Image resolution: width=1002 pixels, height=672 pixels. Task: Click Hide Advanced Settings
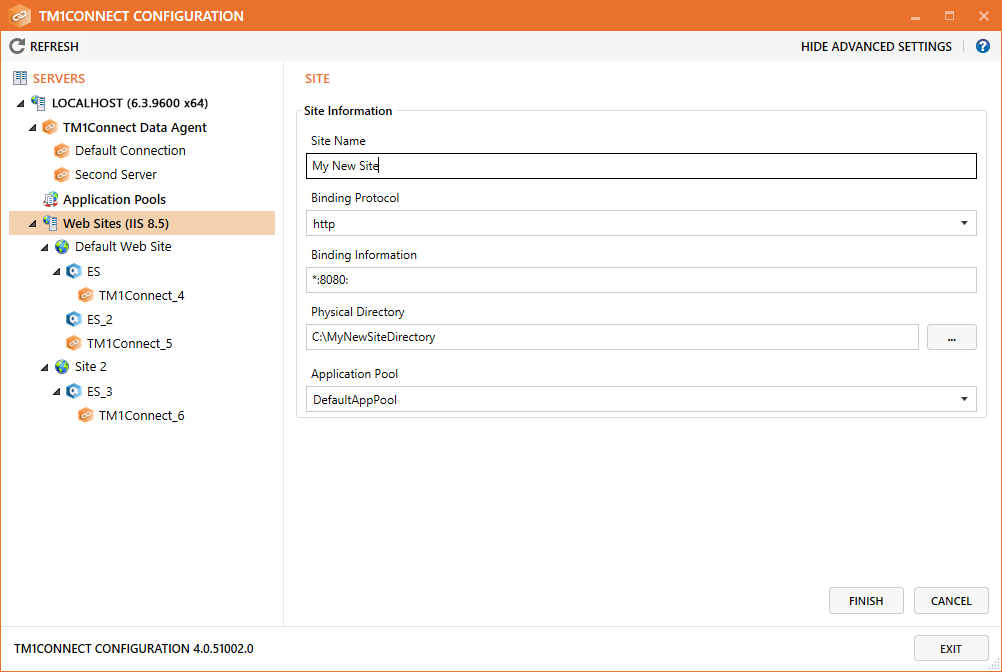pos(876,47)
